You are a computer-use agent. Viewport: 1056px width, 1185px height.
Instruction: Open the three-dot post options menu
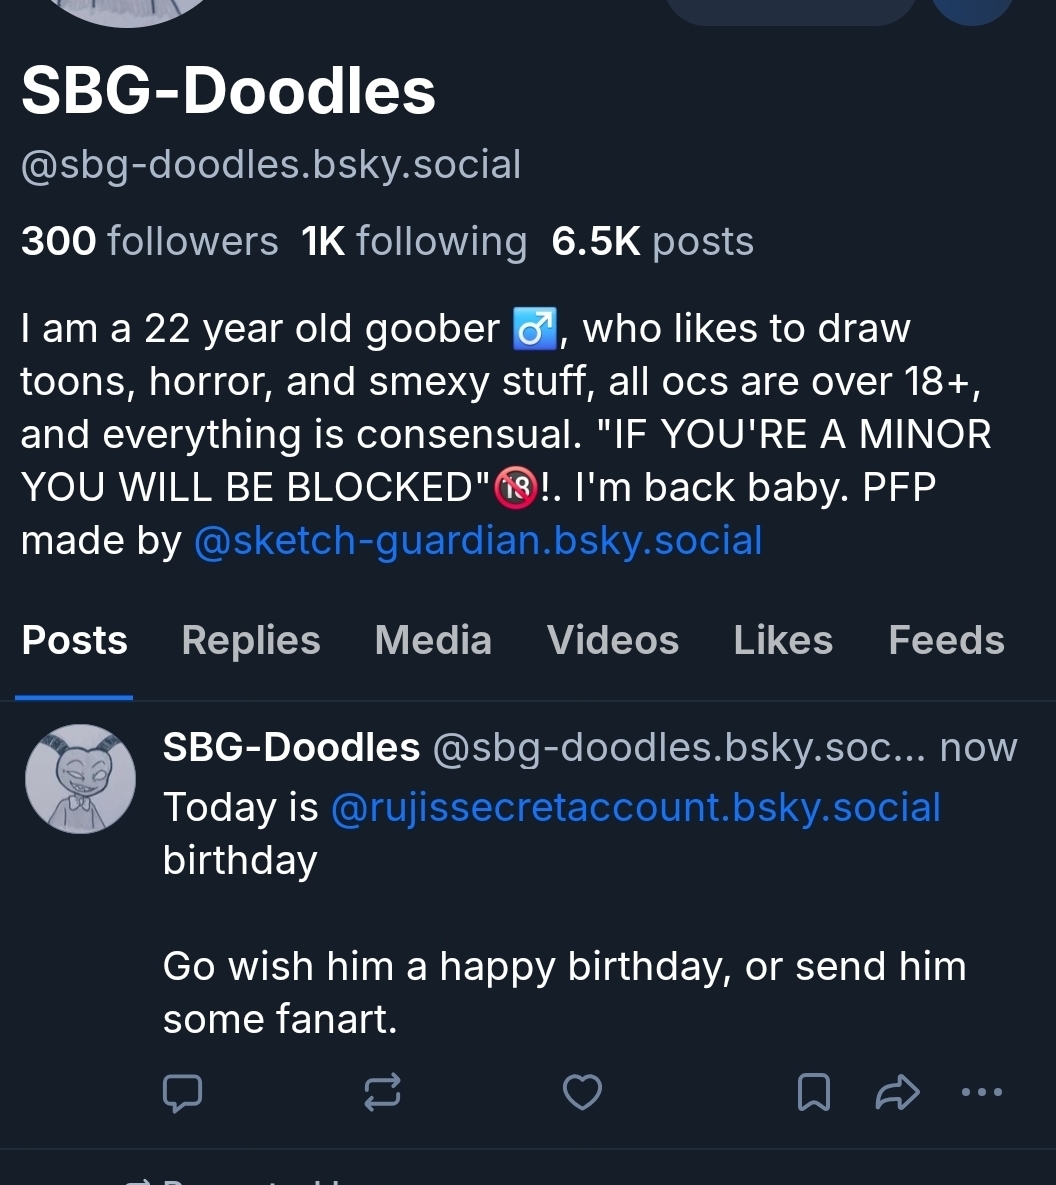981,1092
